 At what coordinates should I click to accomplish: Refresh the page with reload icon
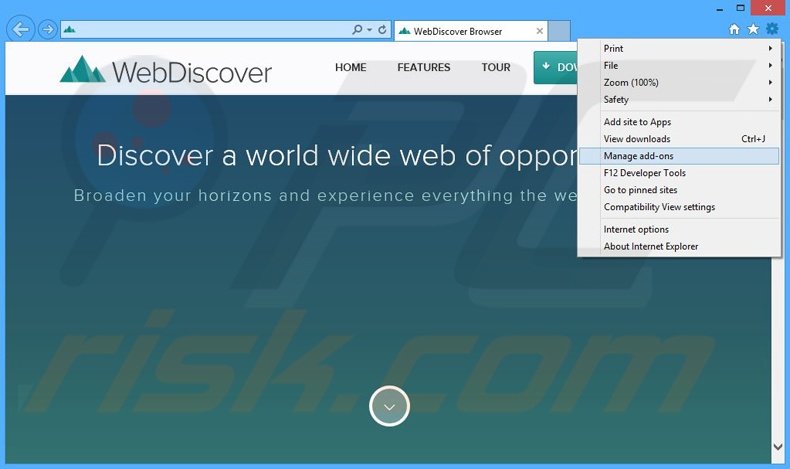[x=382, y=30]
